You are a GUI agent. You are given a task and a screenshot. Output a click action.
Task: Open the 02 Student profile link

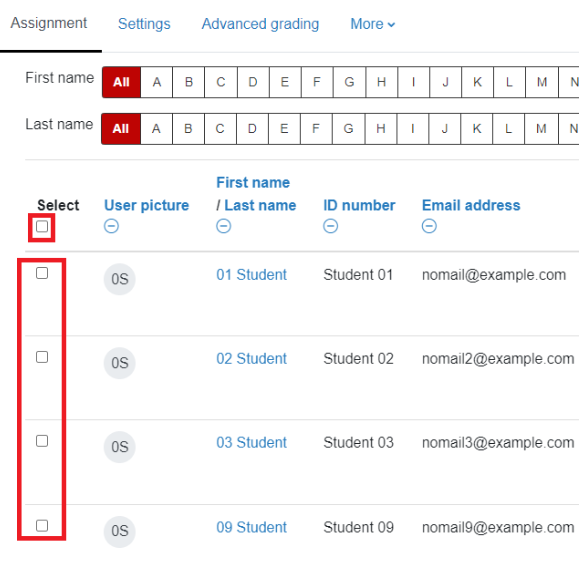251,359
